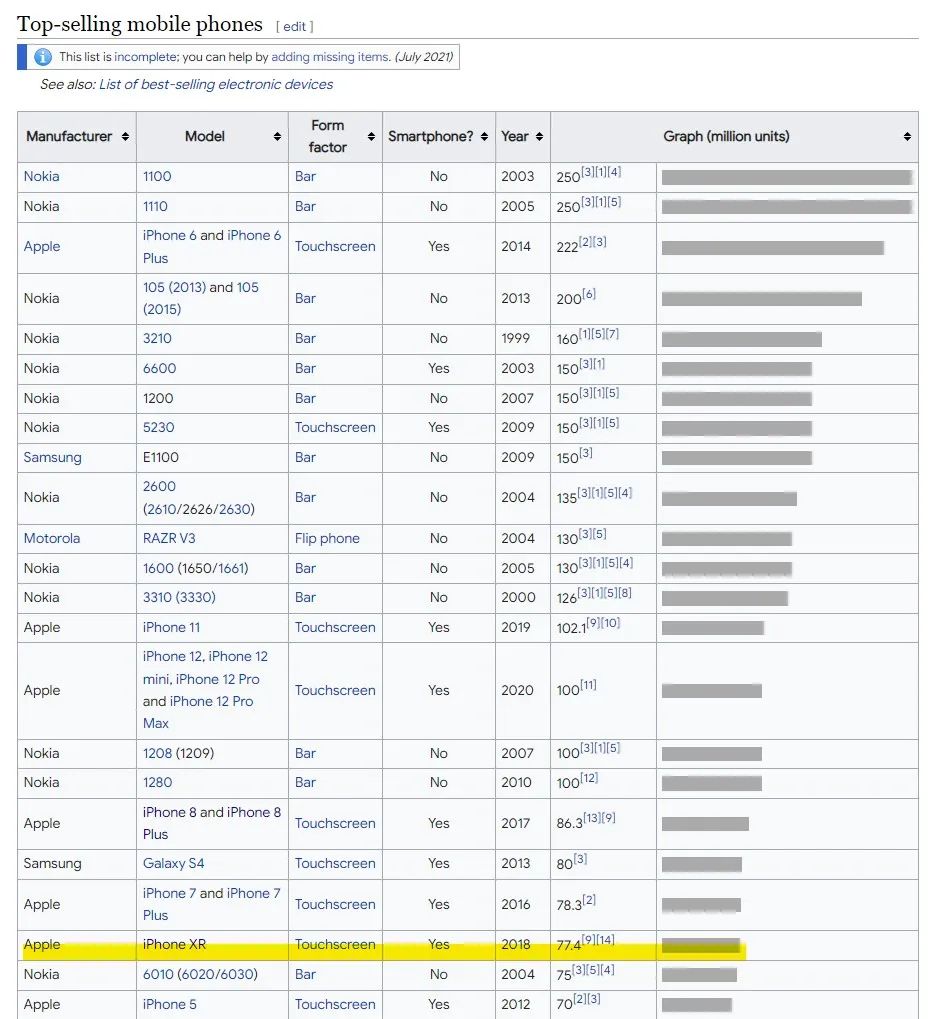The height and width of the screenshot is (1019, 931).
Task: Click the 'incomplete' link in notice
Action: 144,57
